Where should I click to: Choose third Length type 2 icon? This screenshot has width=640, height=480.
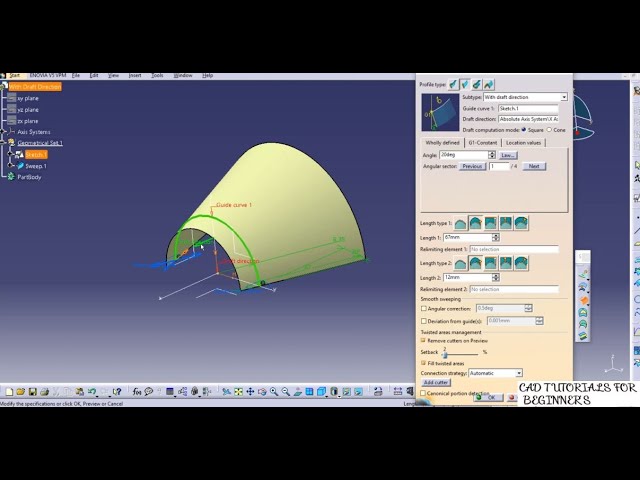(491, 263)
